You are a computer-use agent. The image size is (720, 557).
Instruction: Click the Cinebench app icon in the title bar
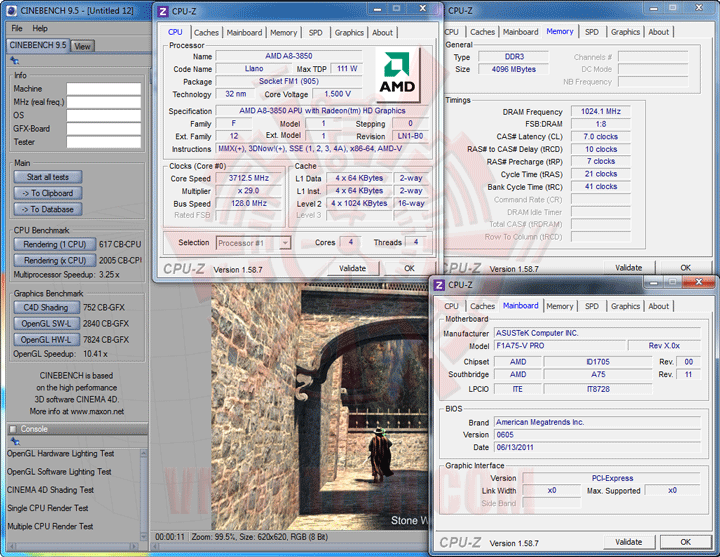12,10
